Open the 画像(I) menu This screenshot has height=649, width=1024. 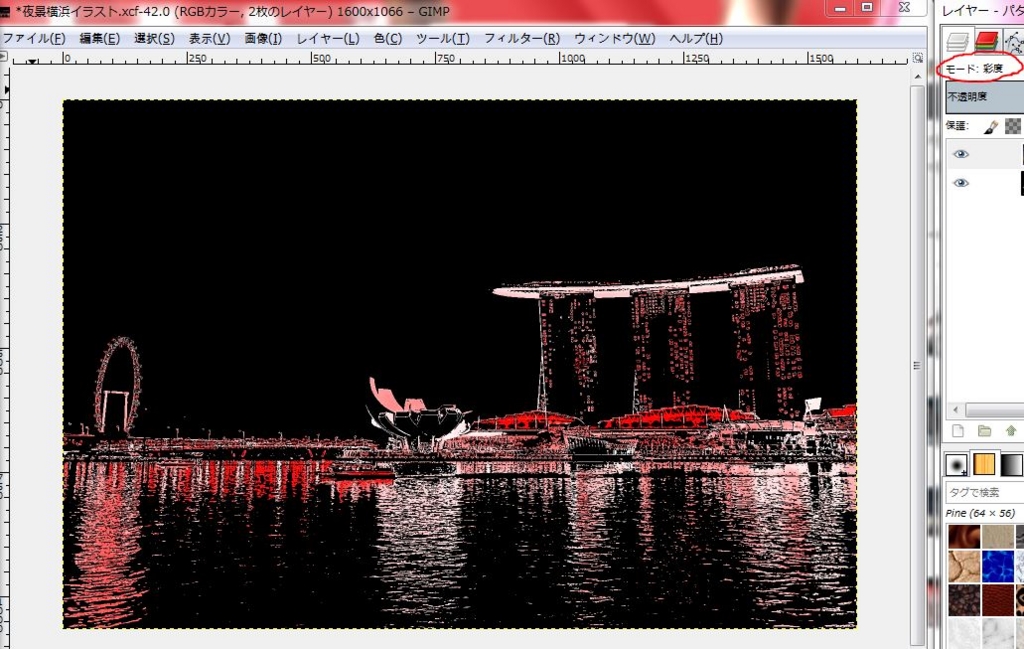pyautogui.click(x=263, y=39)
